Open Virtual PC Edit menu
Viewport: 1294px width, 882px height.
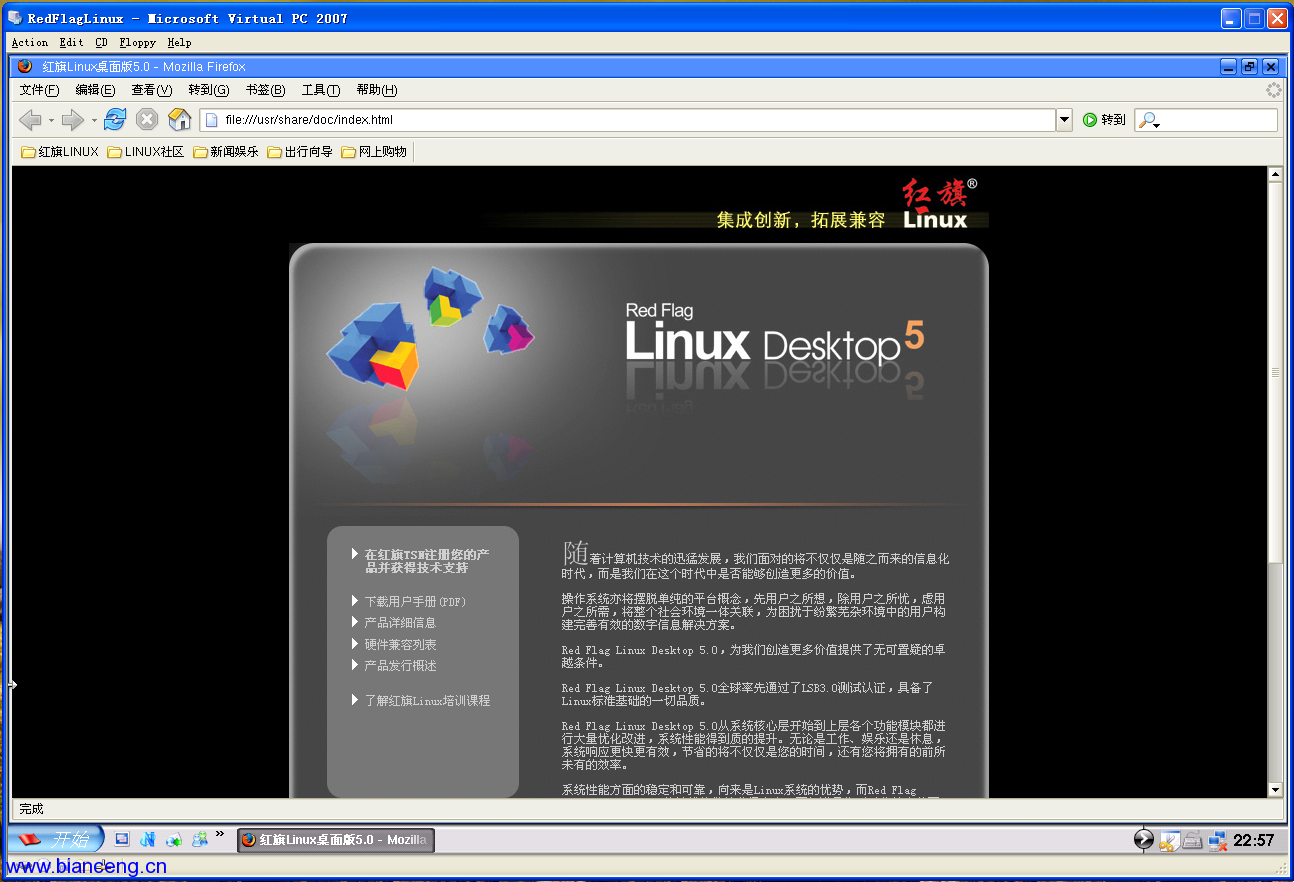coord(71,43)
